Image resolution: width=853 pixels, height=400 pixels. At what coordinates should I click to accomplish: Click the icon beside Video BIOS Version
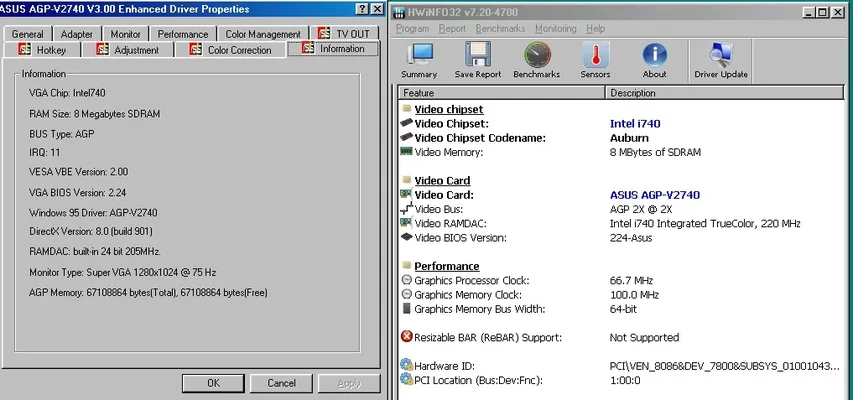pyautogui.click(x=406, y=237)
